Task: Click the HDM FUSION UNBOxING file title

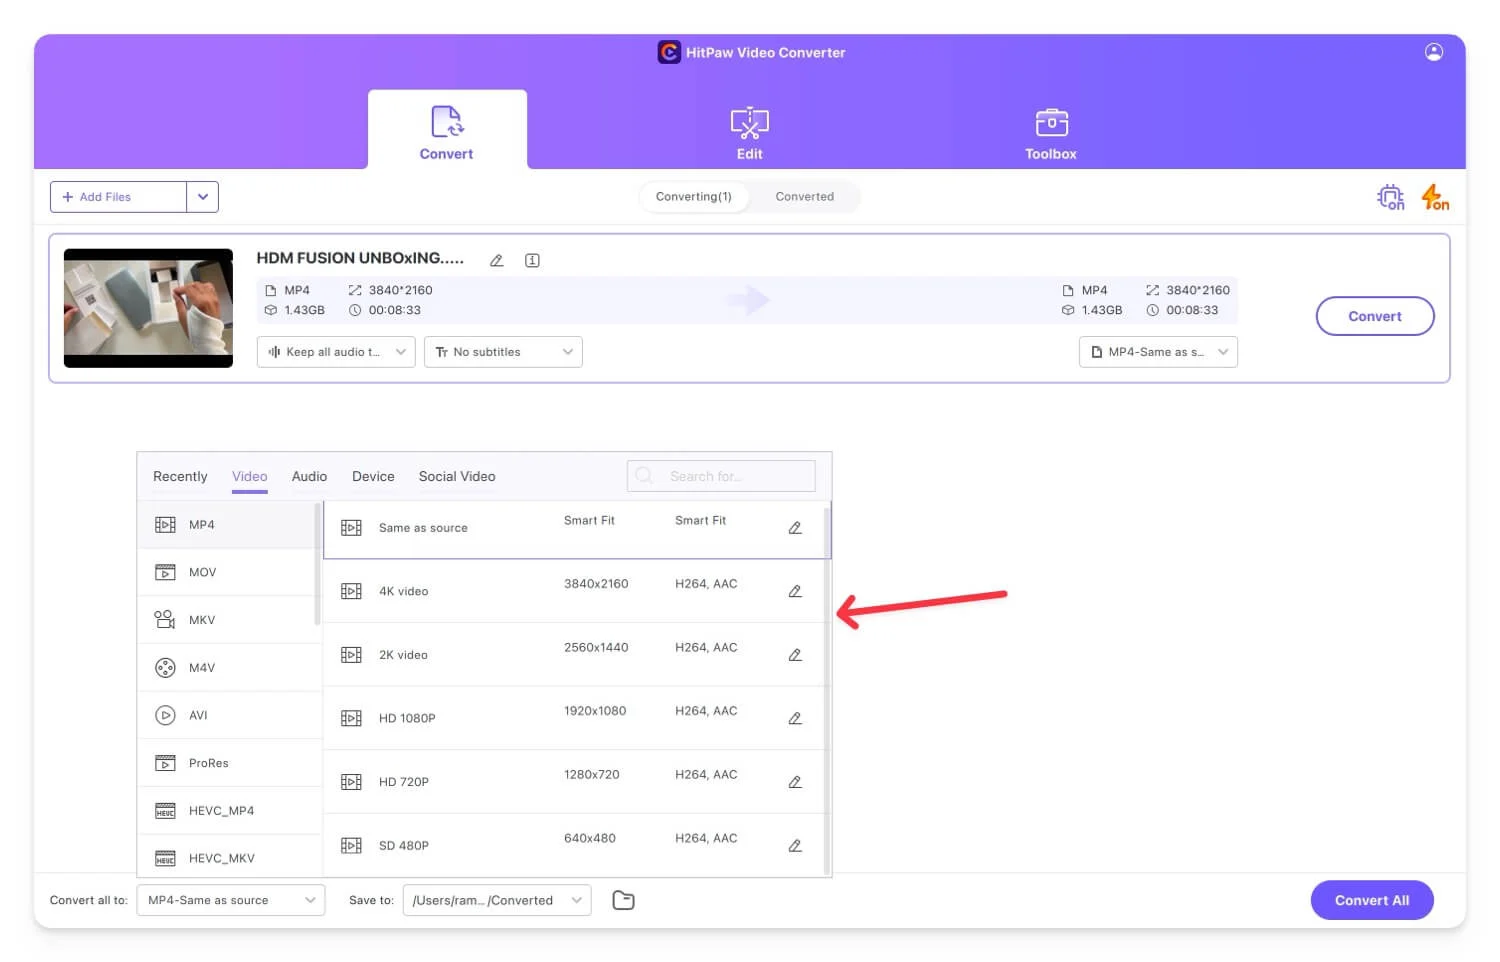Action: pos(360,258)
